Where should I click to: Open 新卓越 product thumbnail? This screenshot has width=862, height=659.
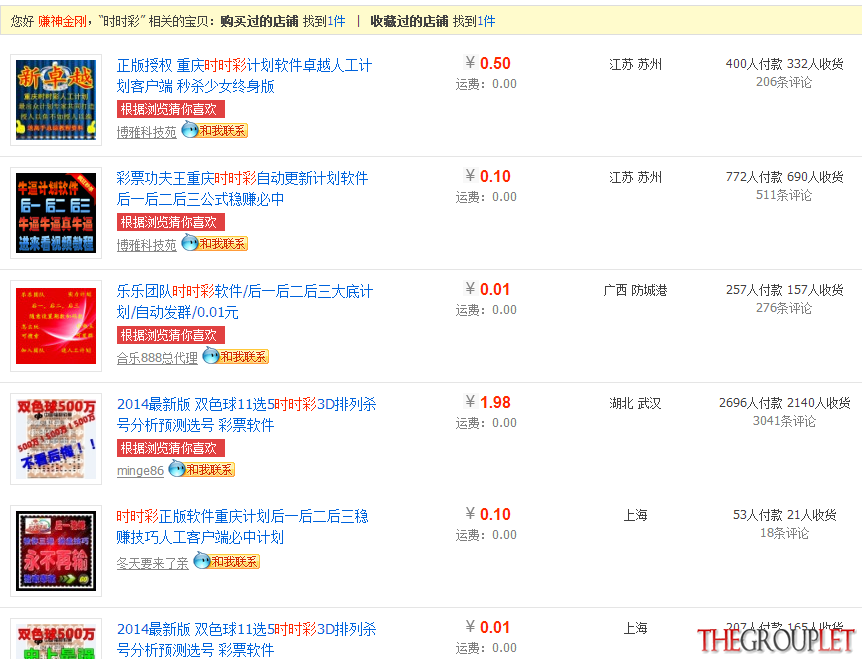pyautogui.click(x=56, y=100)
